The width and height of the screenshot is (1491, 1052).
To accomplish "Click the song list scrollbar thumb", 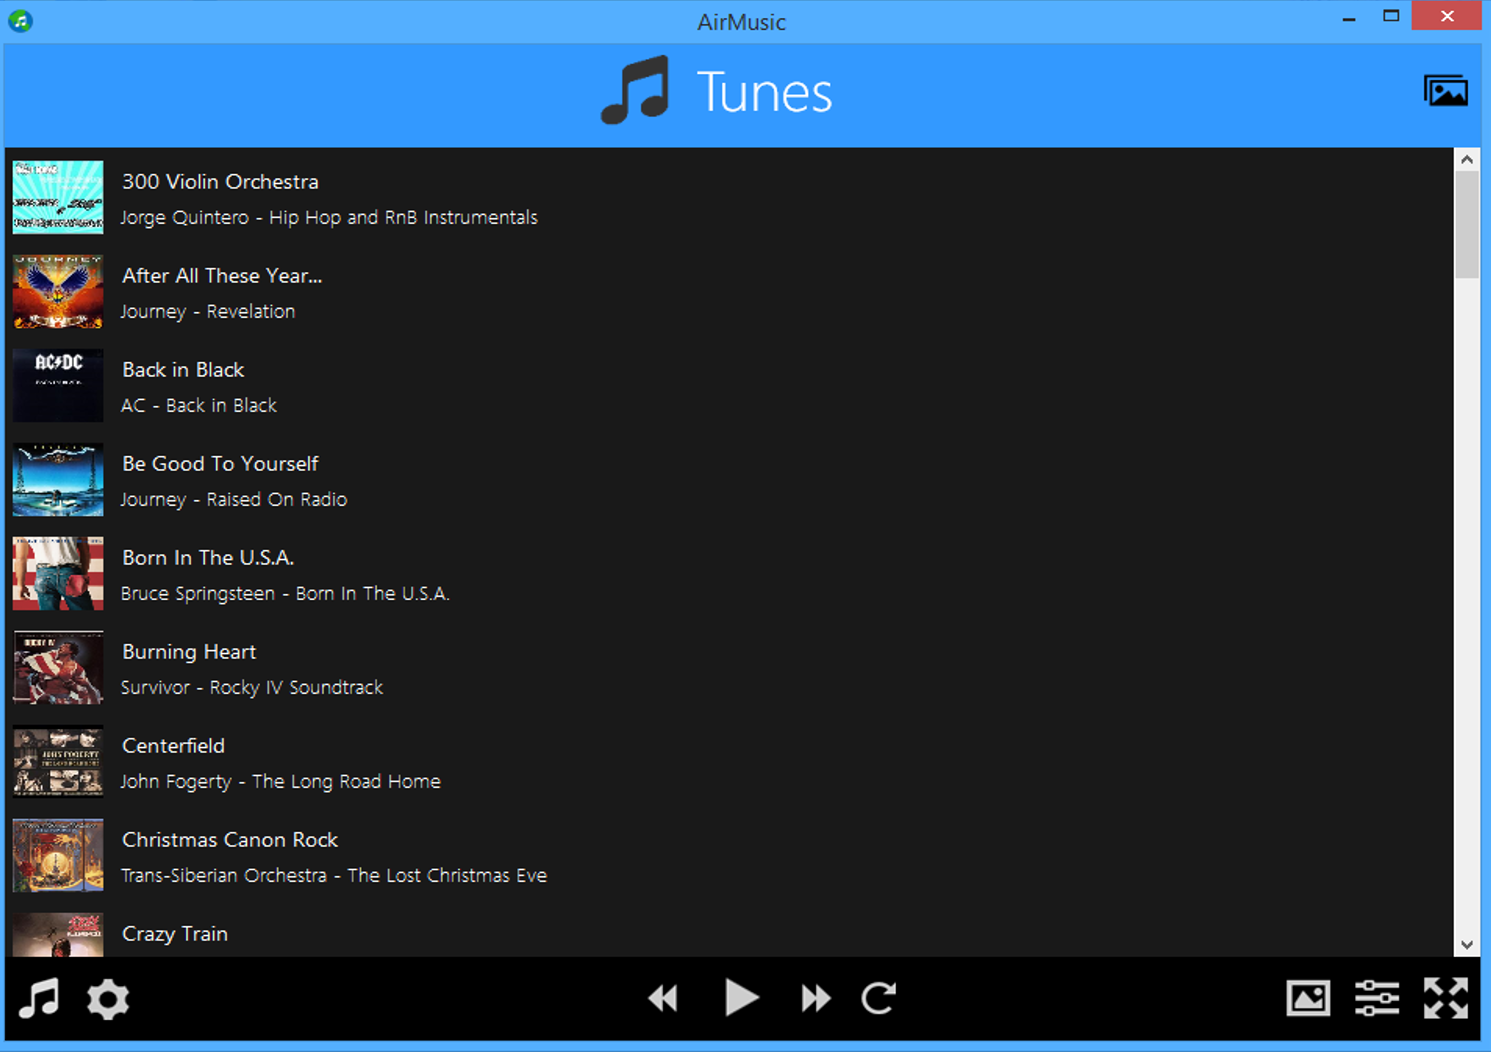I will pyautogui.click(x=1466, y=224).
